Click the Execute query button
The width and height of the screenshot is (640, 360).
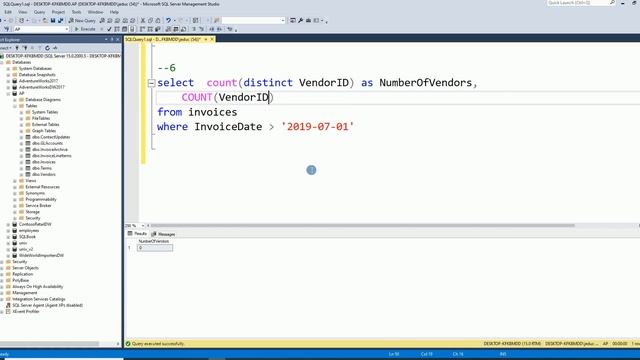[85, 29]
